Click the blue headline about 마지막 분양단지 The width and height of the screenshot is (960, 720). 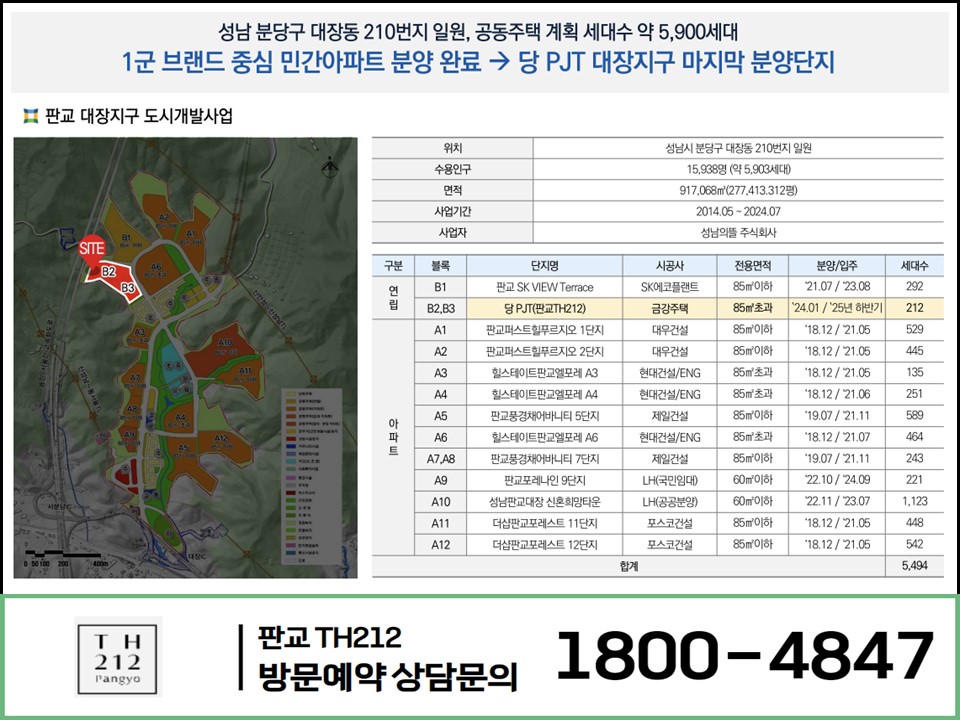(478, 62)
